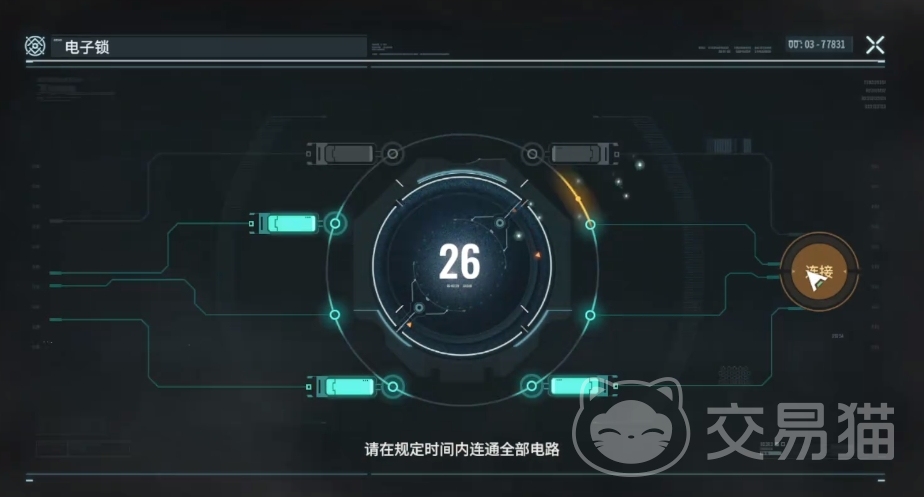This screenshot has width=924, height=497.
Task: Click the dim top-right ring node
Action: pos(532,154)
